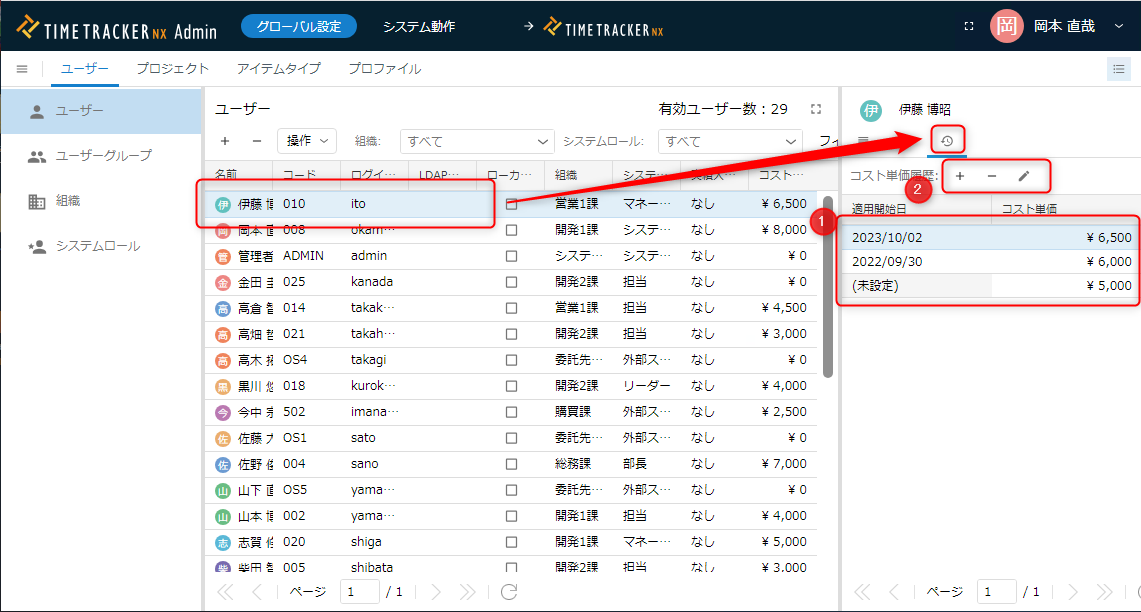Click the refresh icon in user list pager

pos(509,591)
